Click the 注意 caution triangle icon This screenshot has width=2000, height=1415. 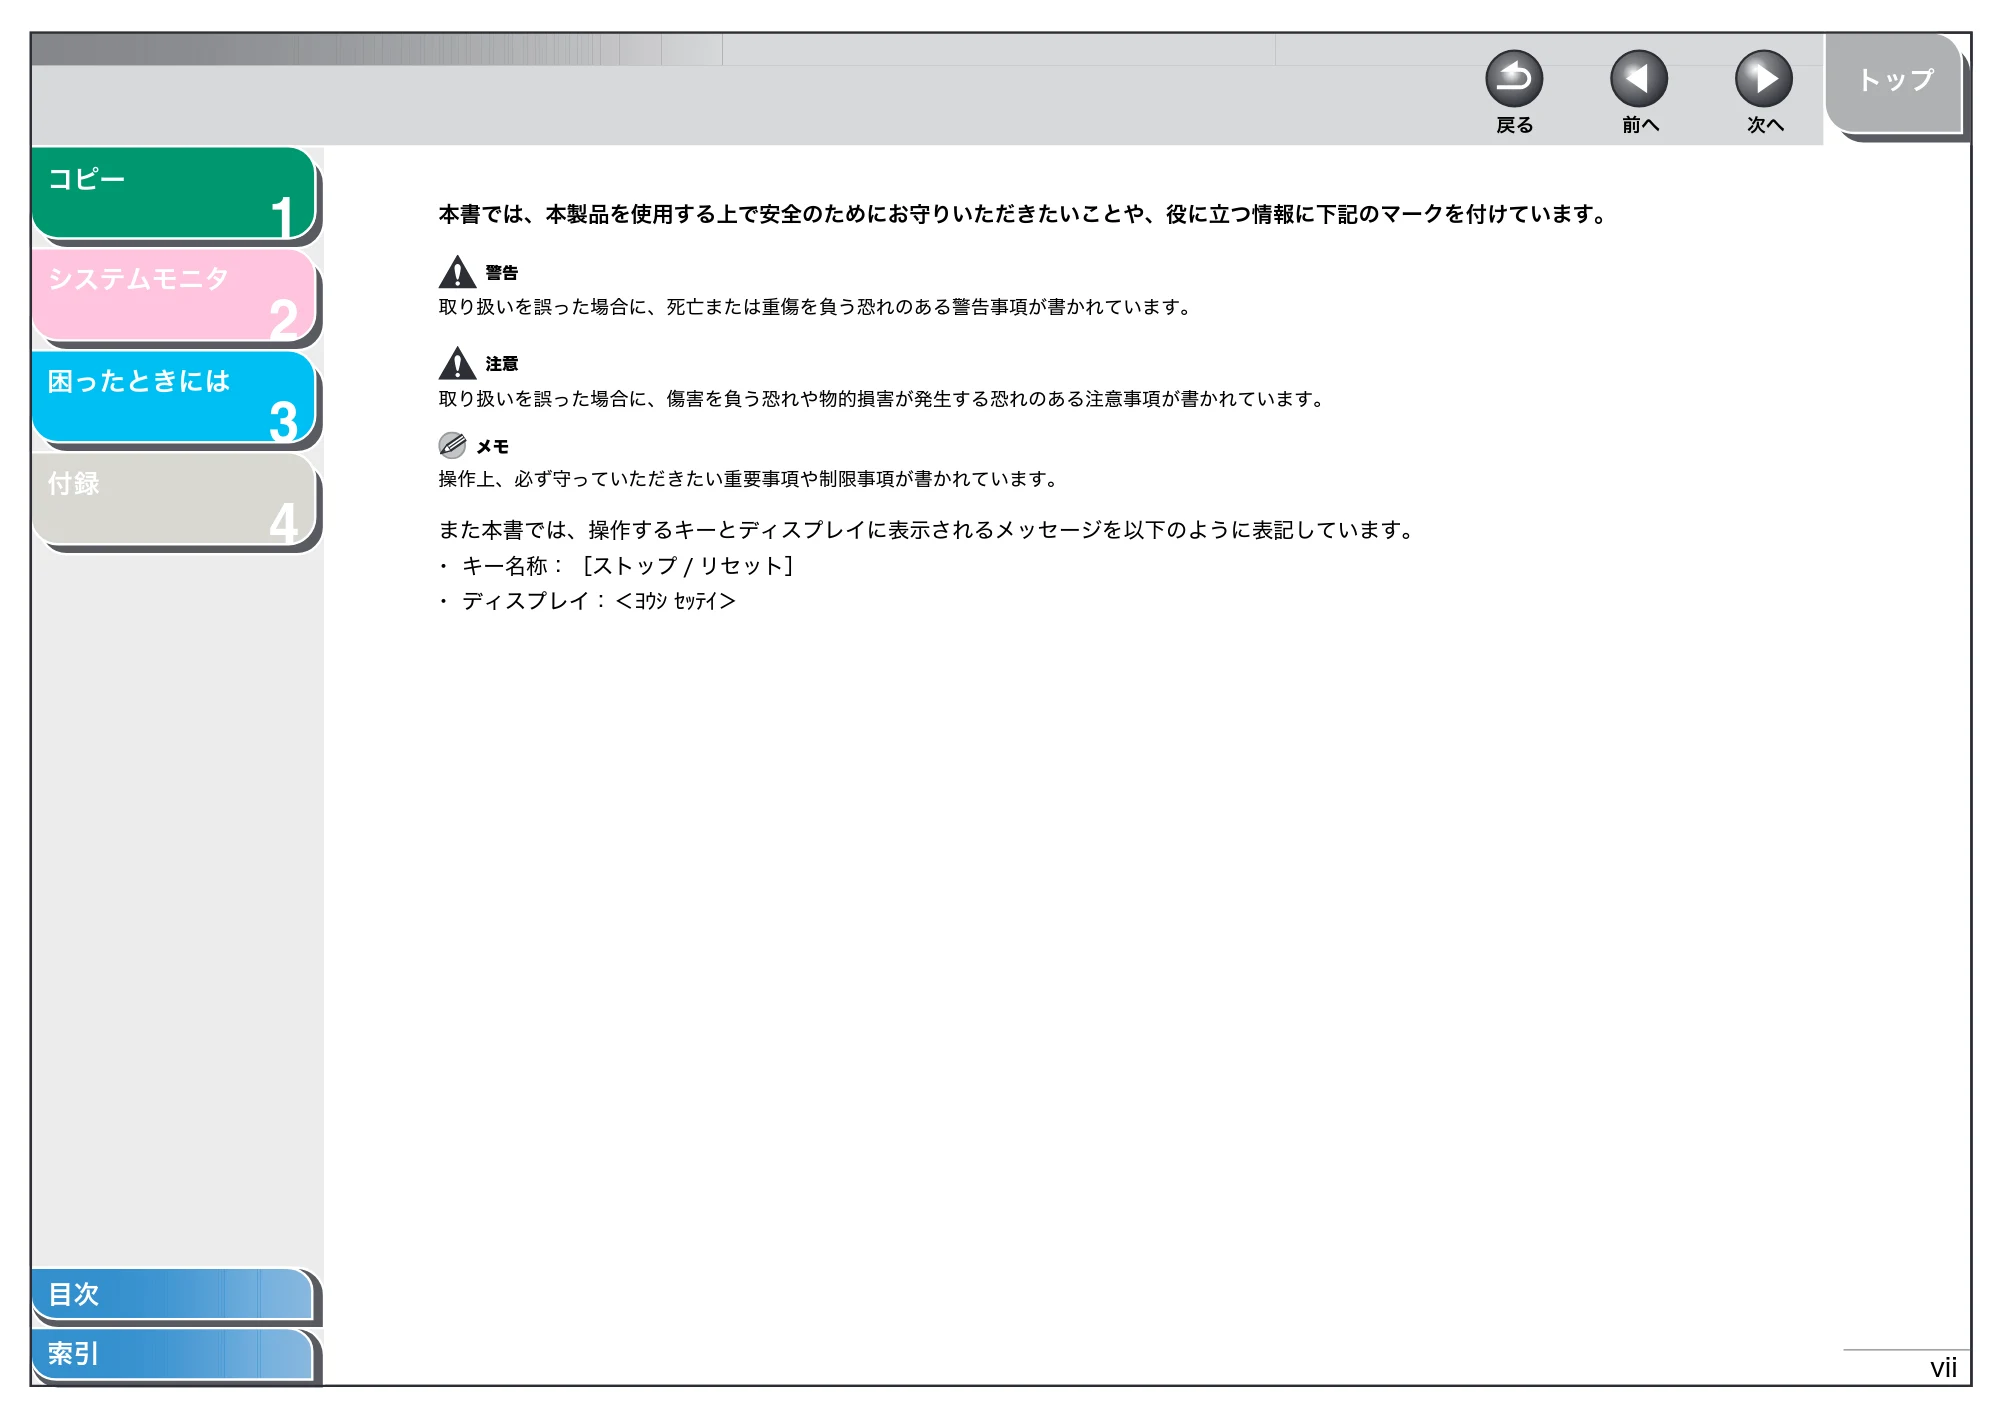[x=457, y=363]
